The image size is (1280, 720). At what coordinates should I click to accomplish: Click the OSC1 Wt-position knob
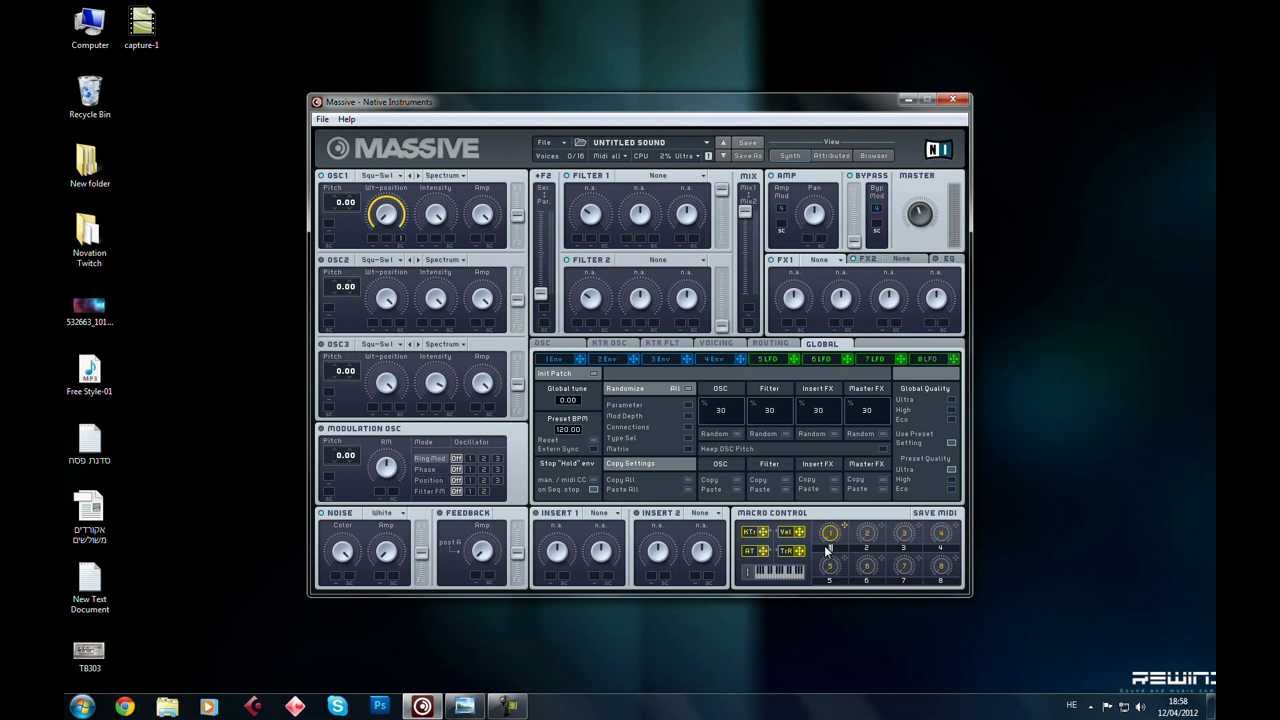point(386,213)
